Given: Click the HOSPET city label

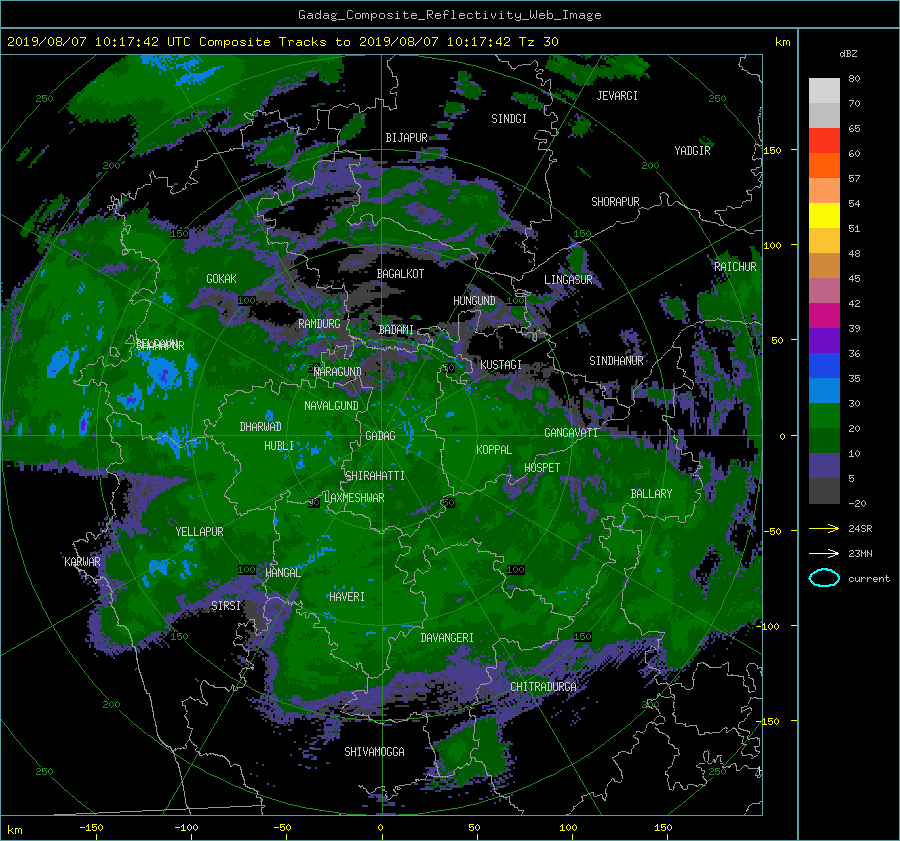Looking at the screenshot, I should coord(542,468).
